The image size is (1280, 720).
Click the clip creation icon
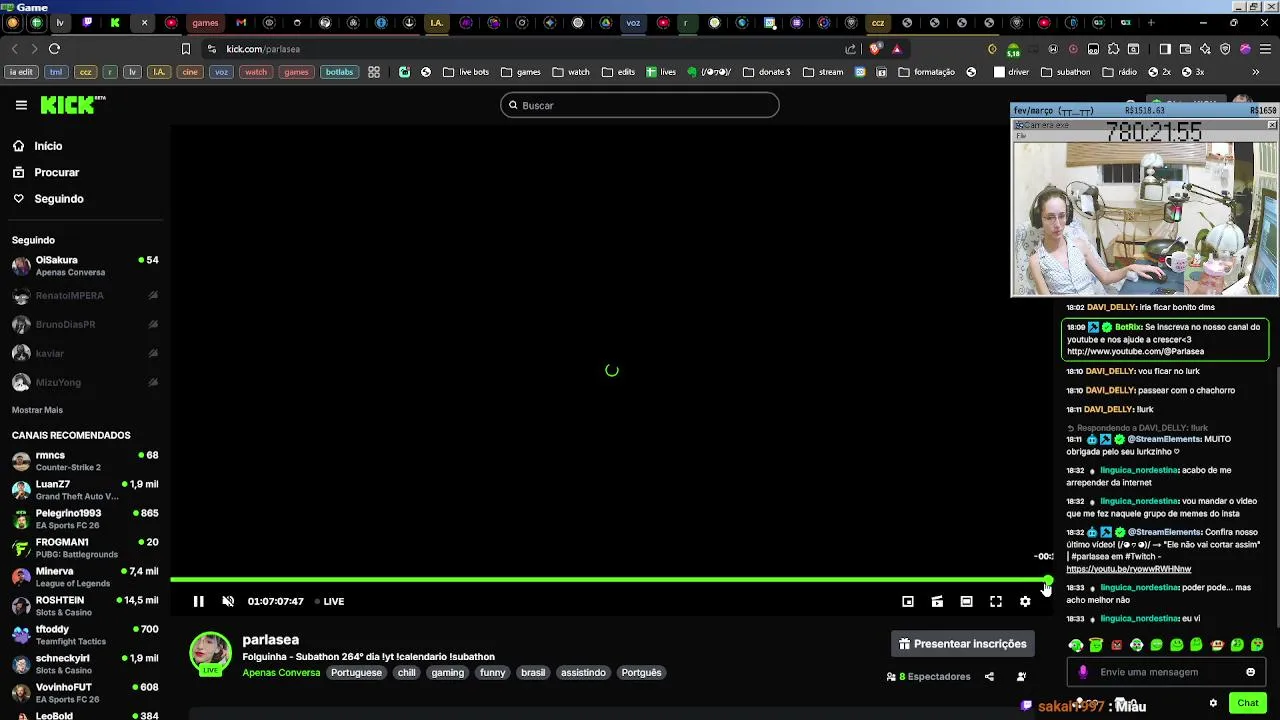937,601
